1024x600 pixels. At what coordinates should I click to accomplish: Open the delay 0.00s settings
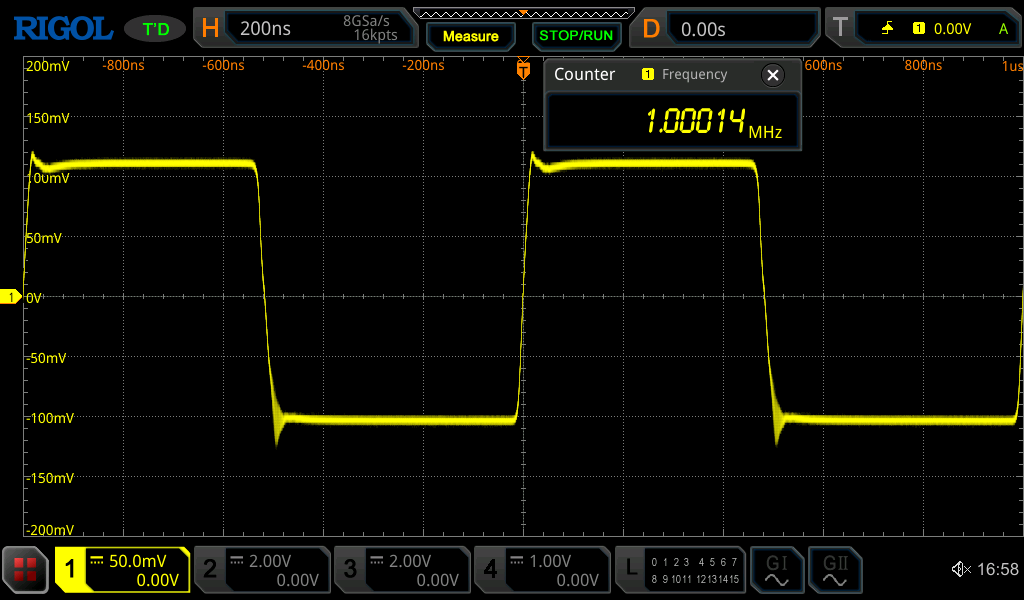728,29
